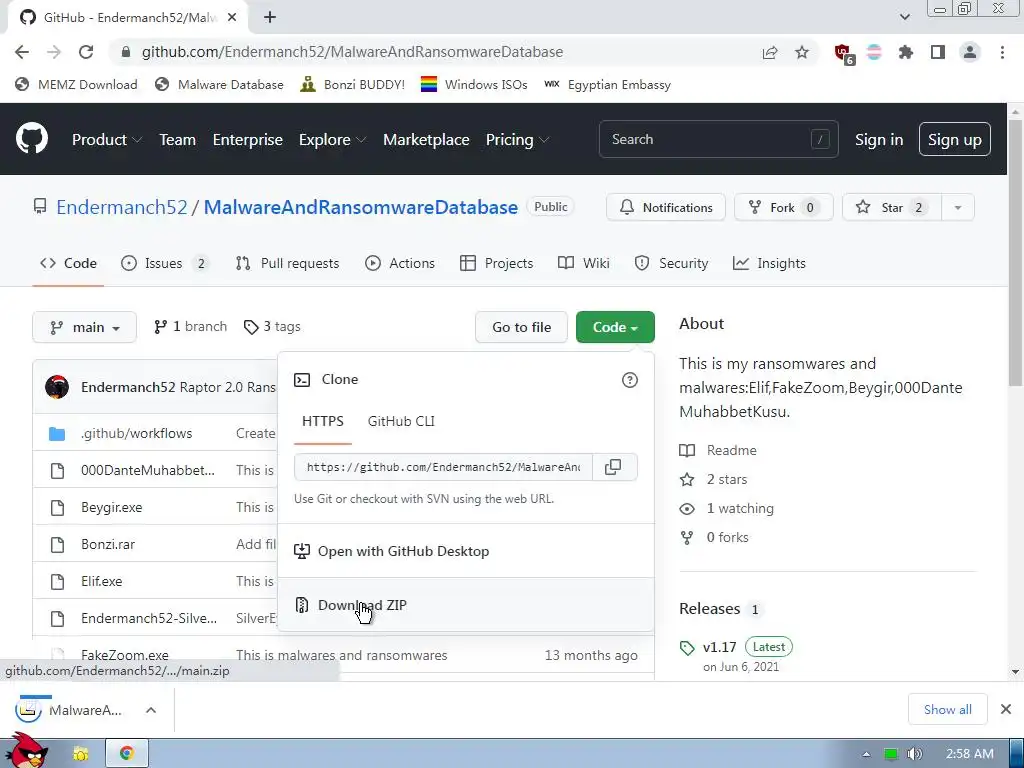Click the GitHub search field
Screen dimensions: 1024x768
coord(718,139)
